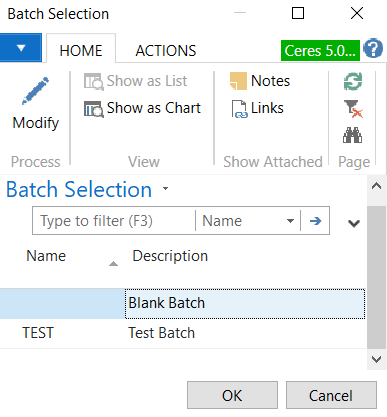Screen dimensions: 387x417
Task: Open Notes in Show Attached group
Action: pos(260,81)
